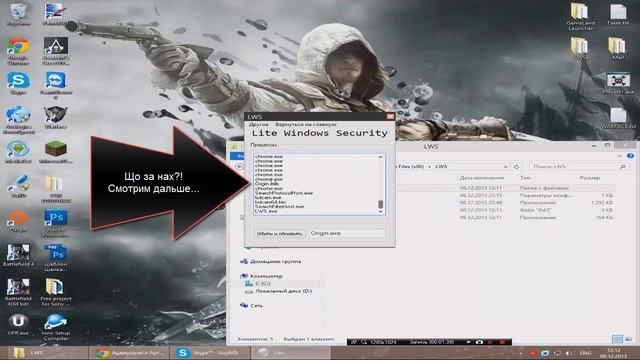Select bdcam64.bin in the process list
The height and width of the screenshot is (360, 640).
click(x=270, y=202)
